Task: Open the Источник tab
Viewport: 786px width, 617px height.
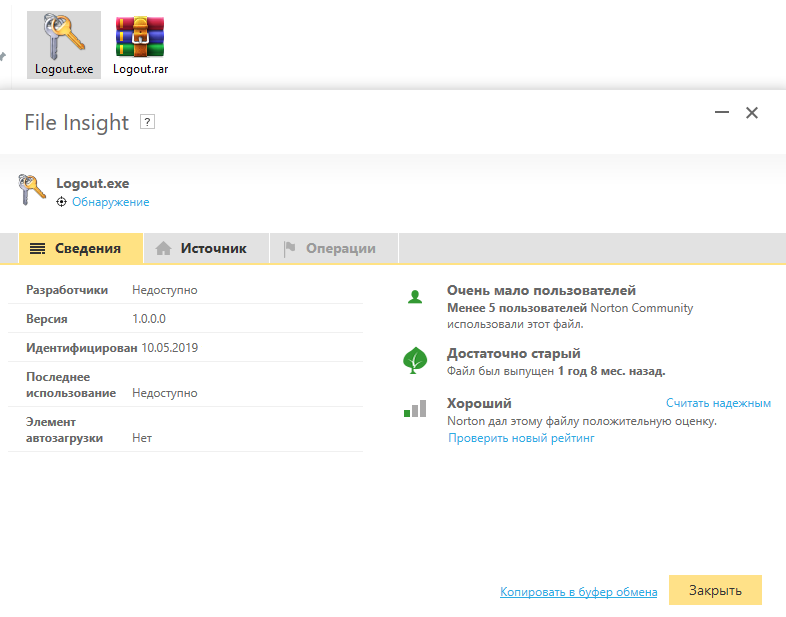Action: (x=207, y=248)
